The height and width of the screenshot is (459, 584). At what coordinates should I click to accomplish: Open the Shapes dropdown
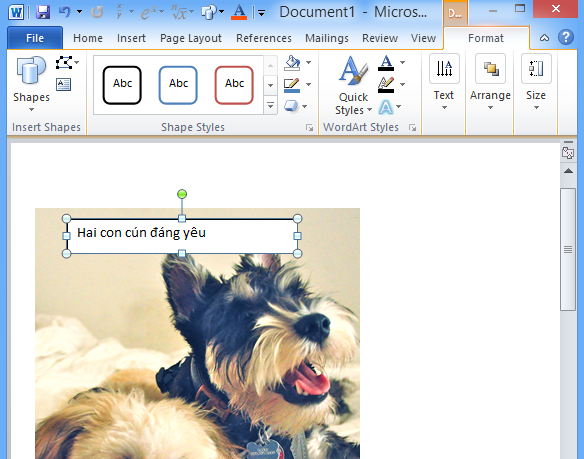tap(31, 85)
